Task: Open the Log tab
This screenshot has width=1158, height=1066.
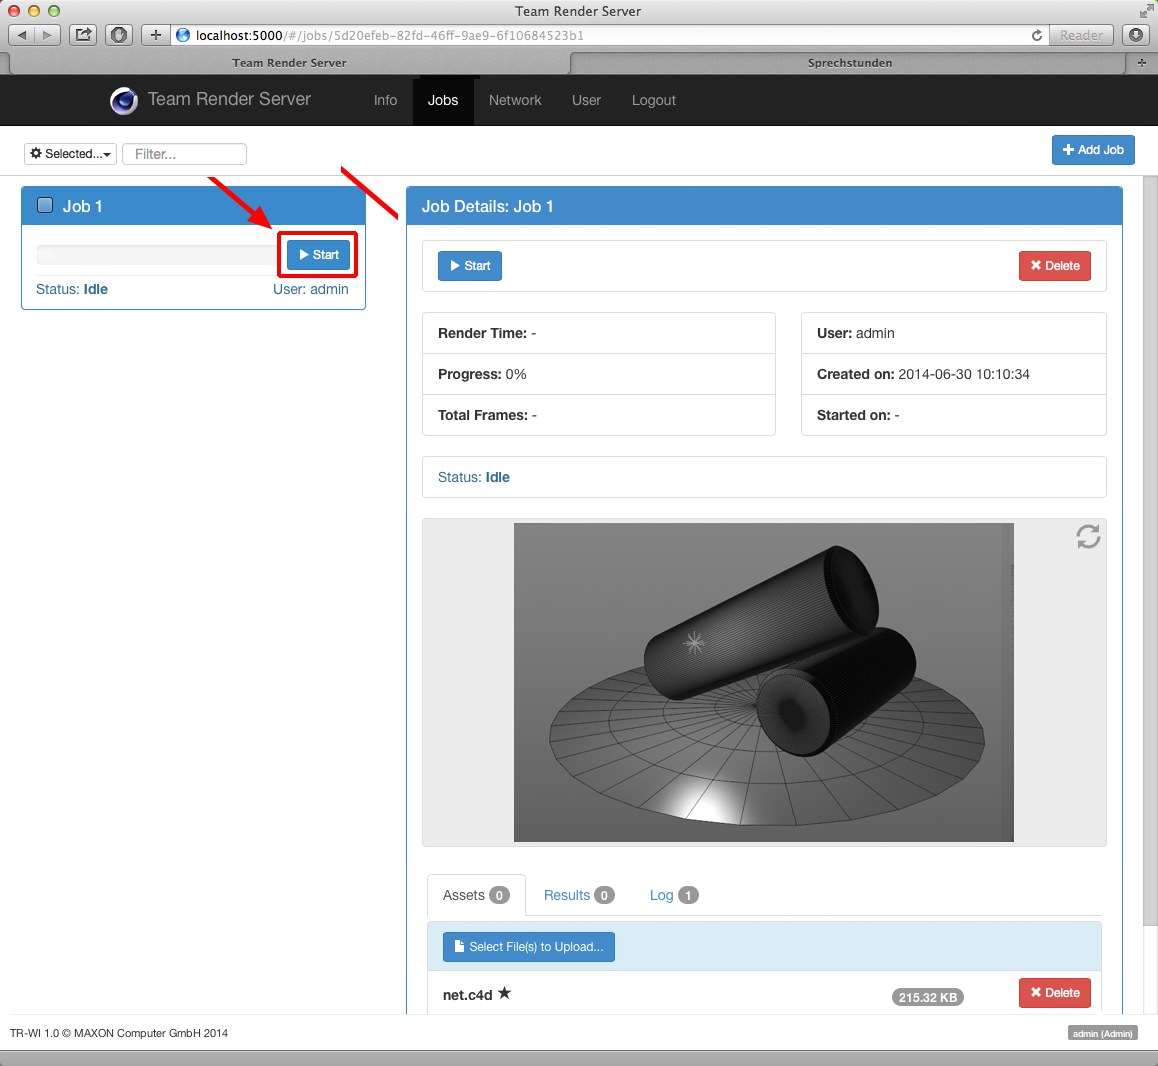Action: coord(673,895)
